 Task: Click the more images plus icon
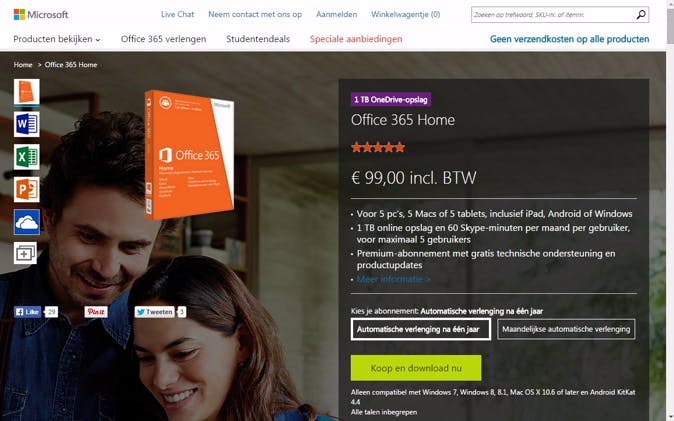click(25, 253)
